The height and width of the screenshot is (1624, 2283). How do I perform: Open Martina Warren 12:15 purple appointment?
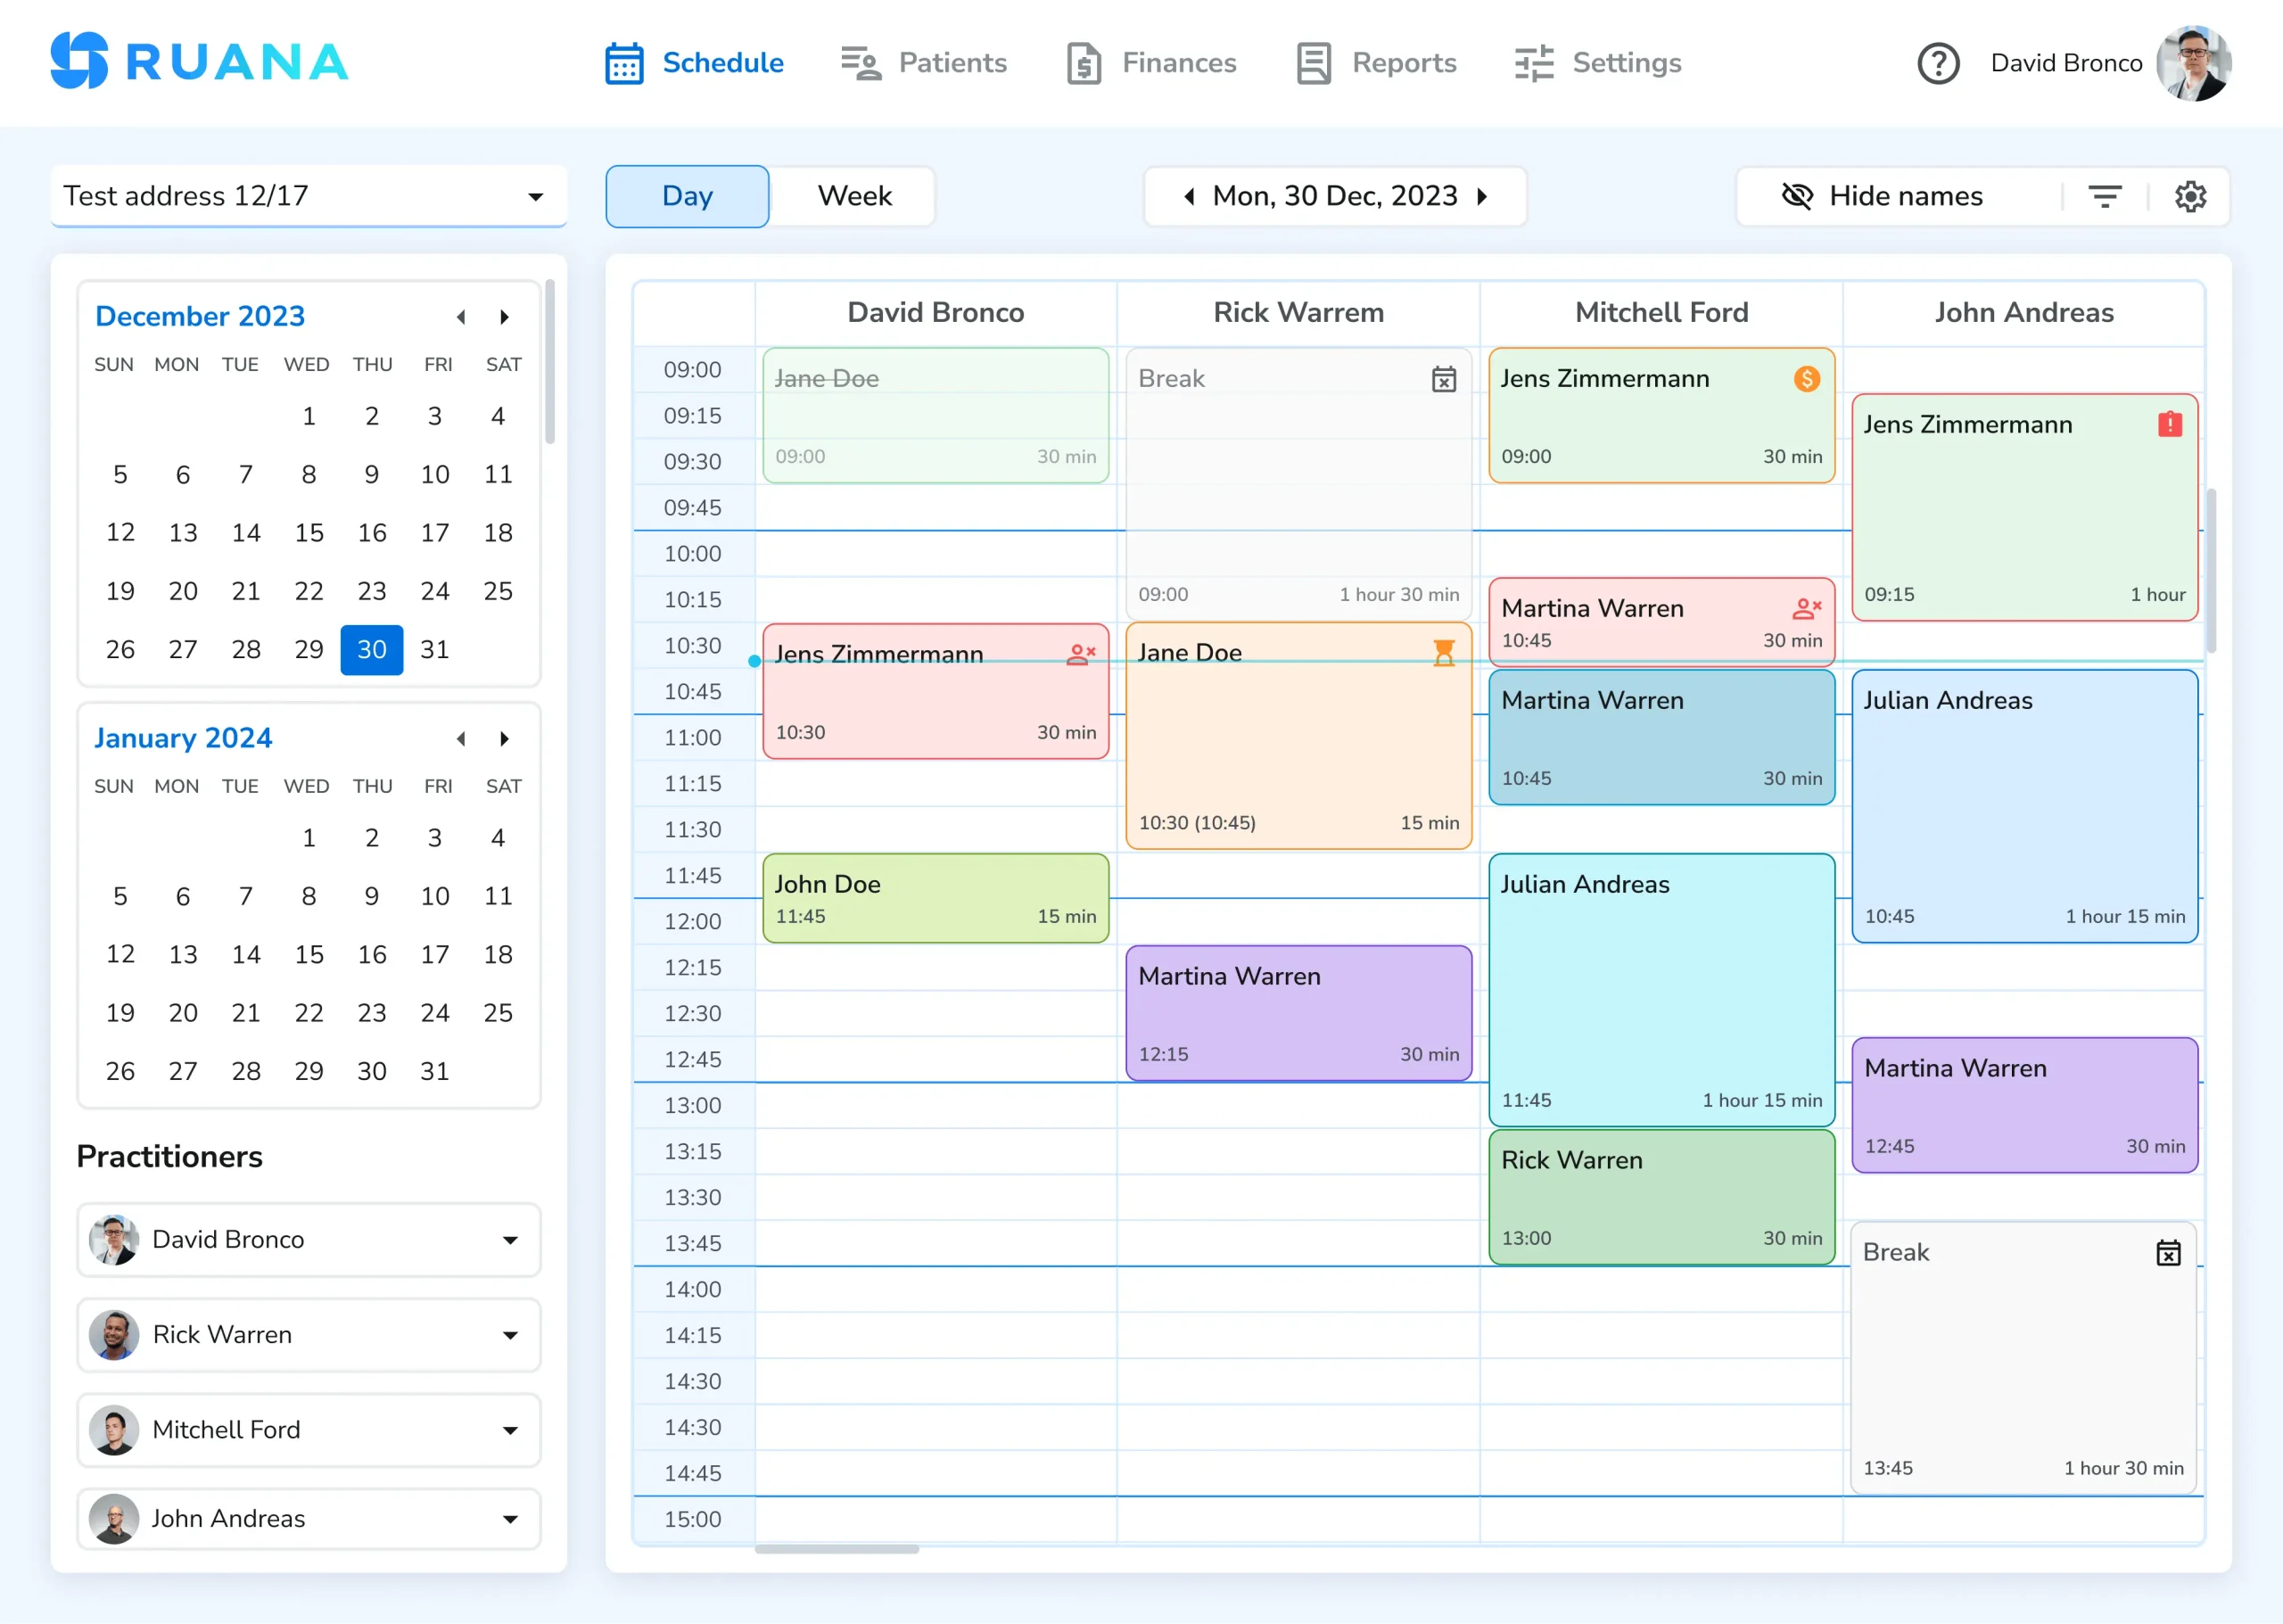pyautogui.click(x=1298, y=1013)
